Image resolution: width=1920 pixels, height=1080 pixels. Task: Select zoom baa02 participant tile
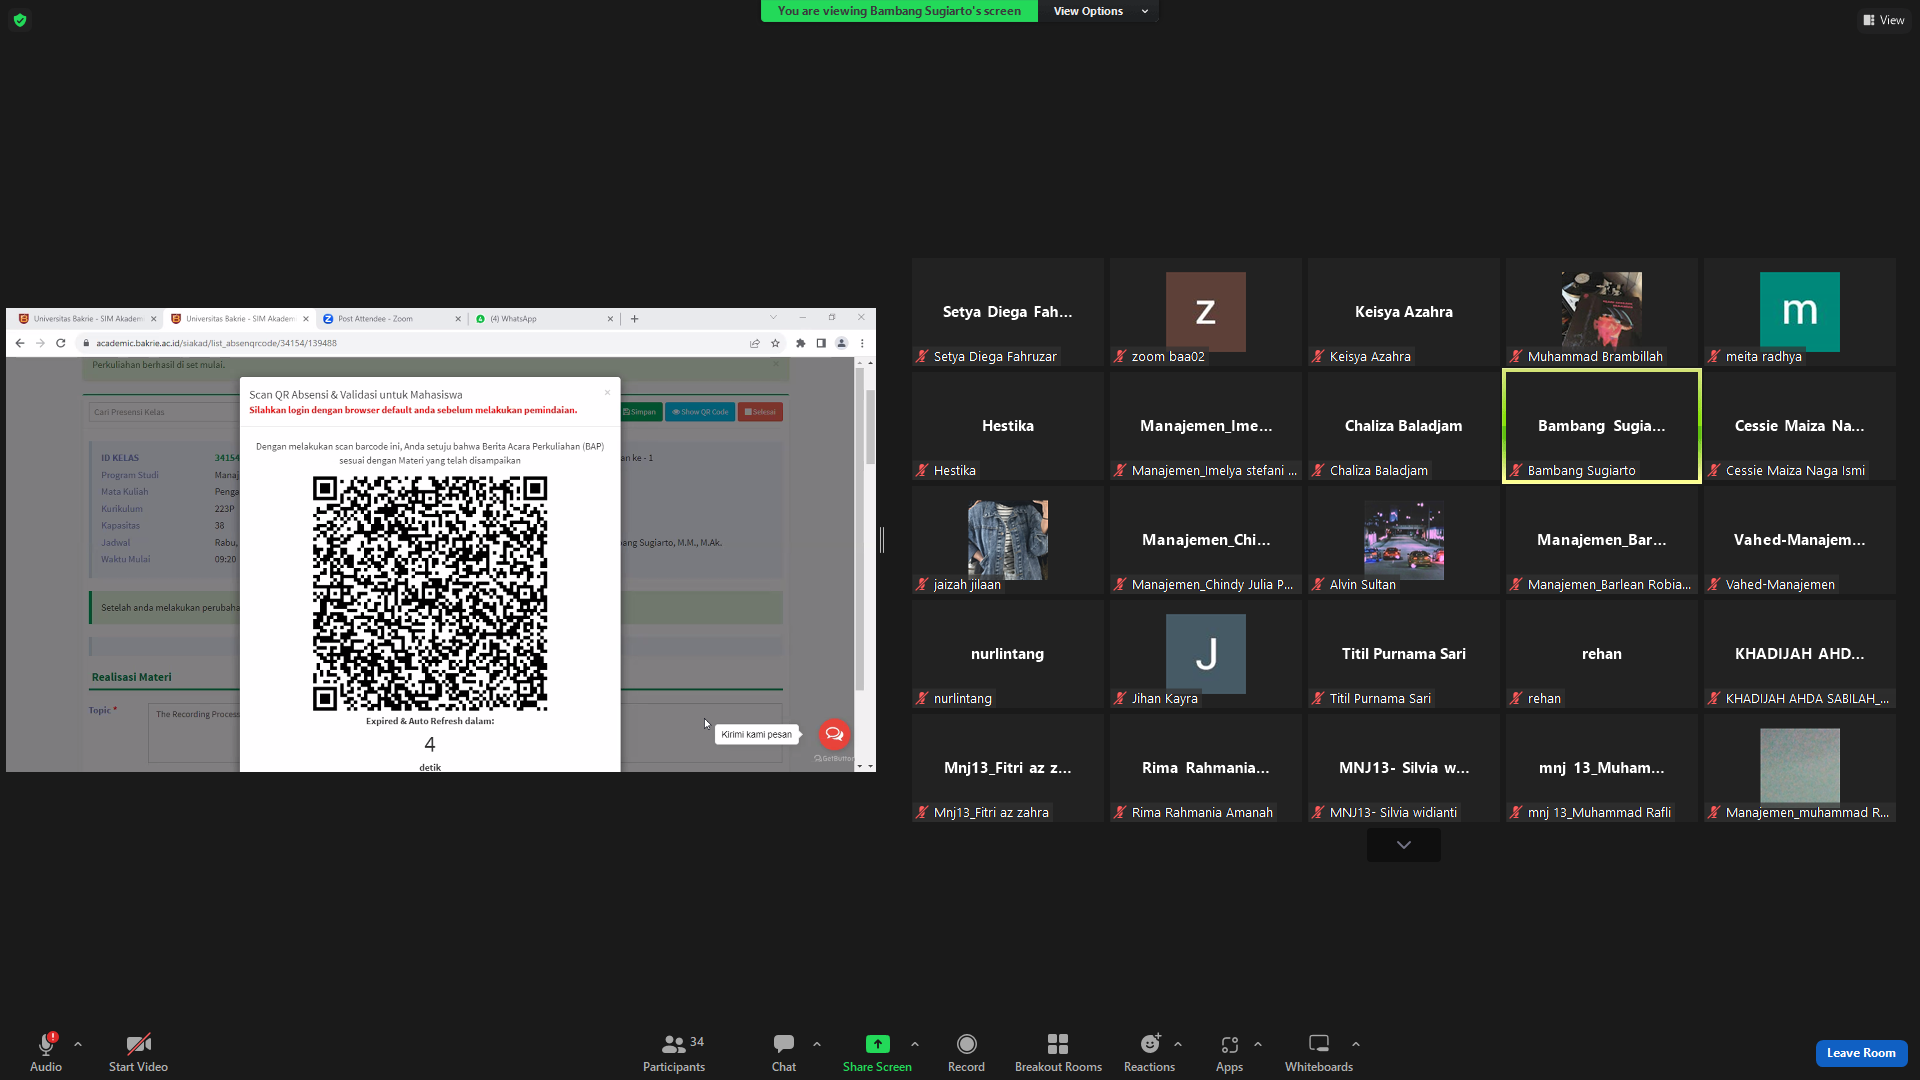click(x=1206, y=312)
